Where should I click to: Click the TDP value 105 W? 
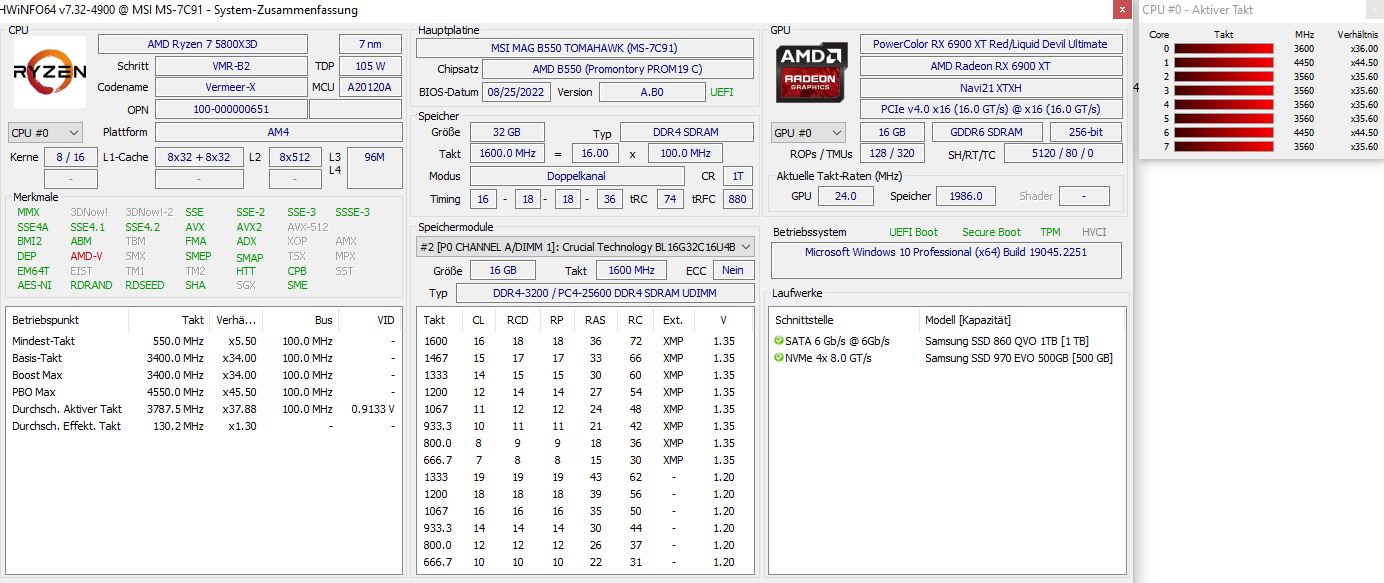[371, 66]
